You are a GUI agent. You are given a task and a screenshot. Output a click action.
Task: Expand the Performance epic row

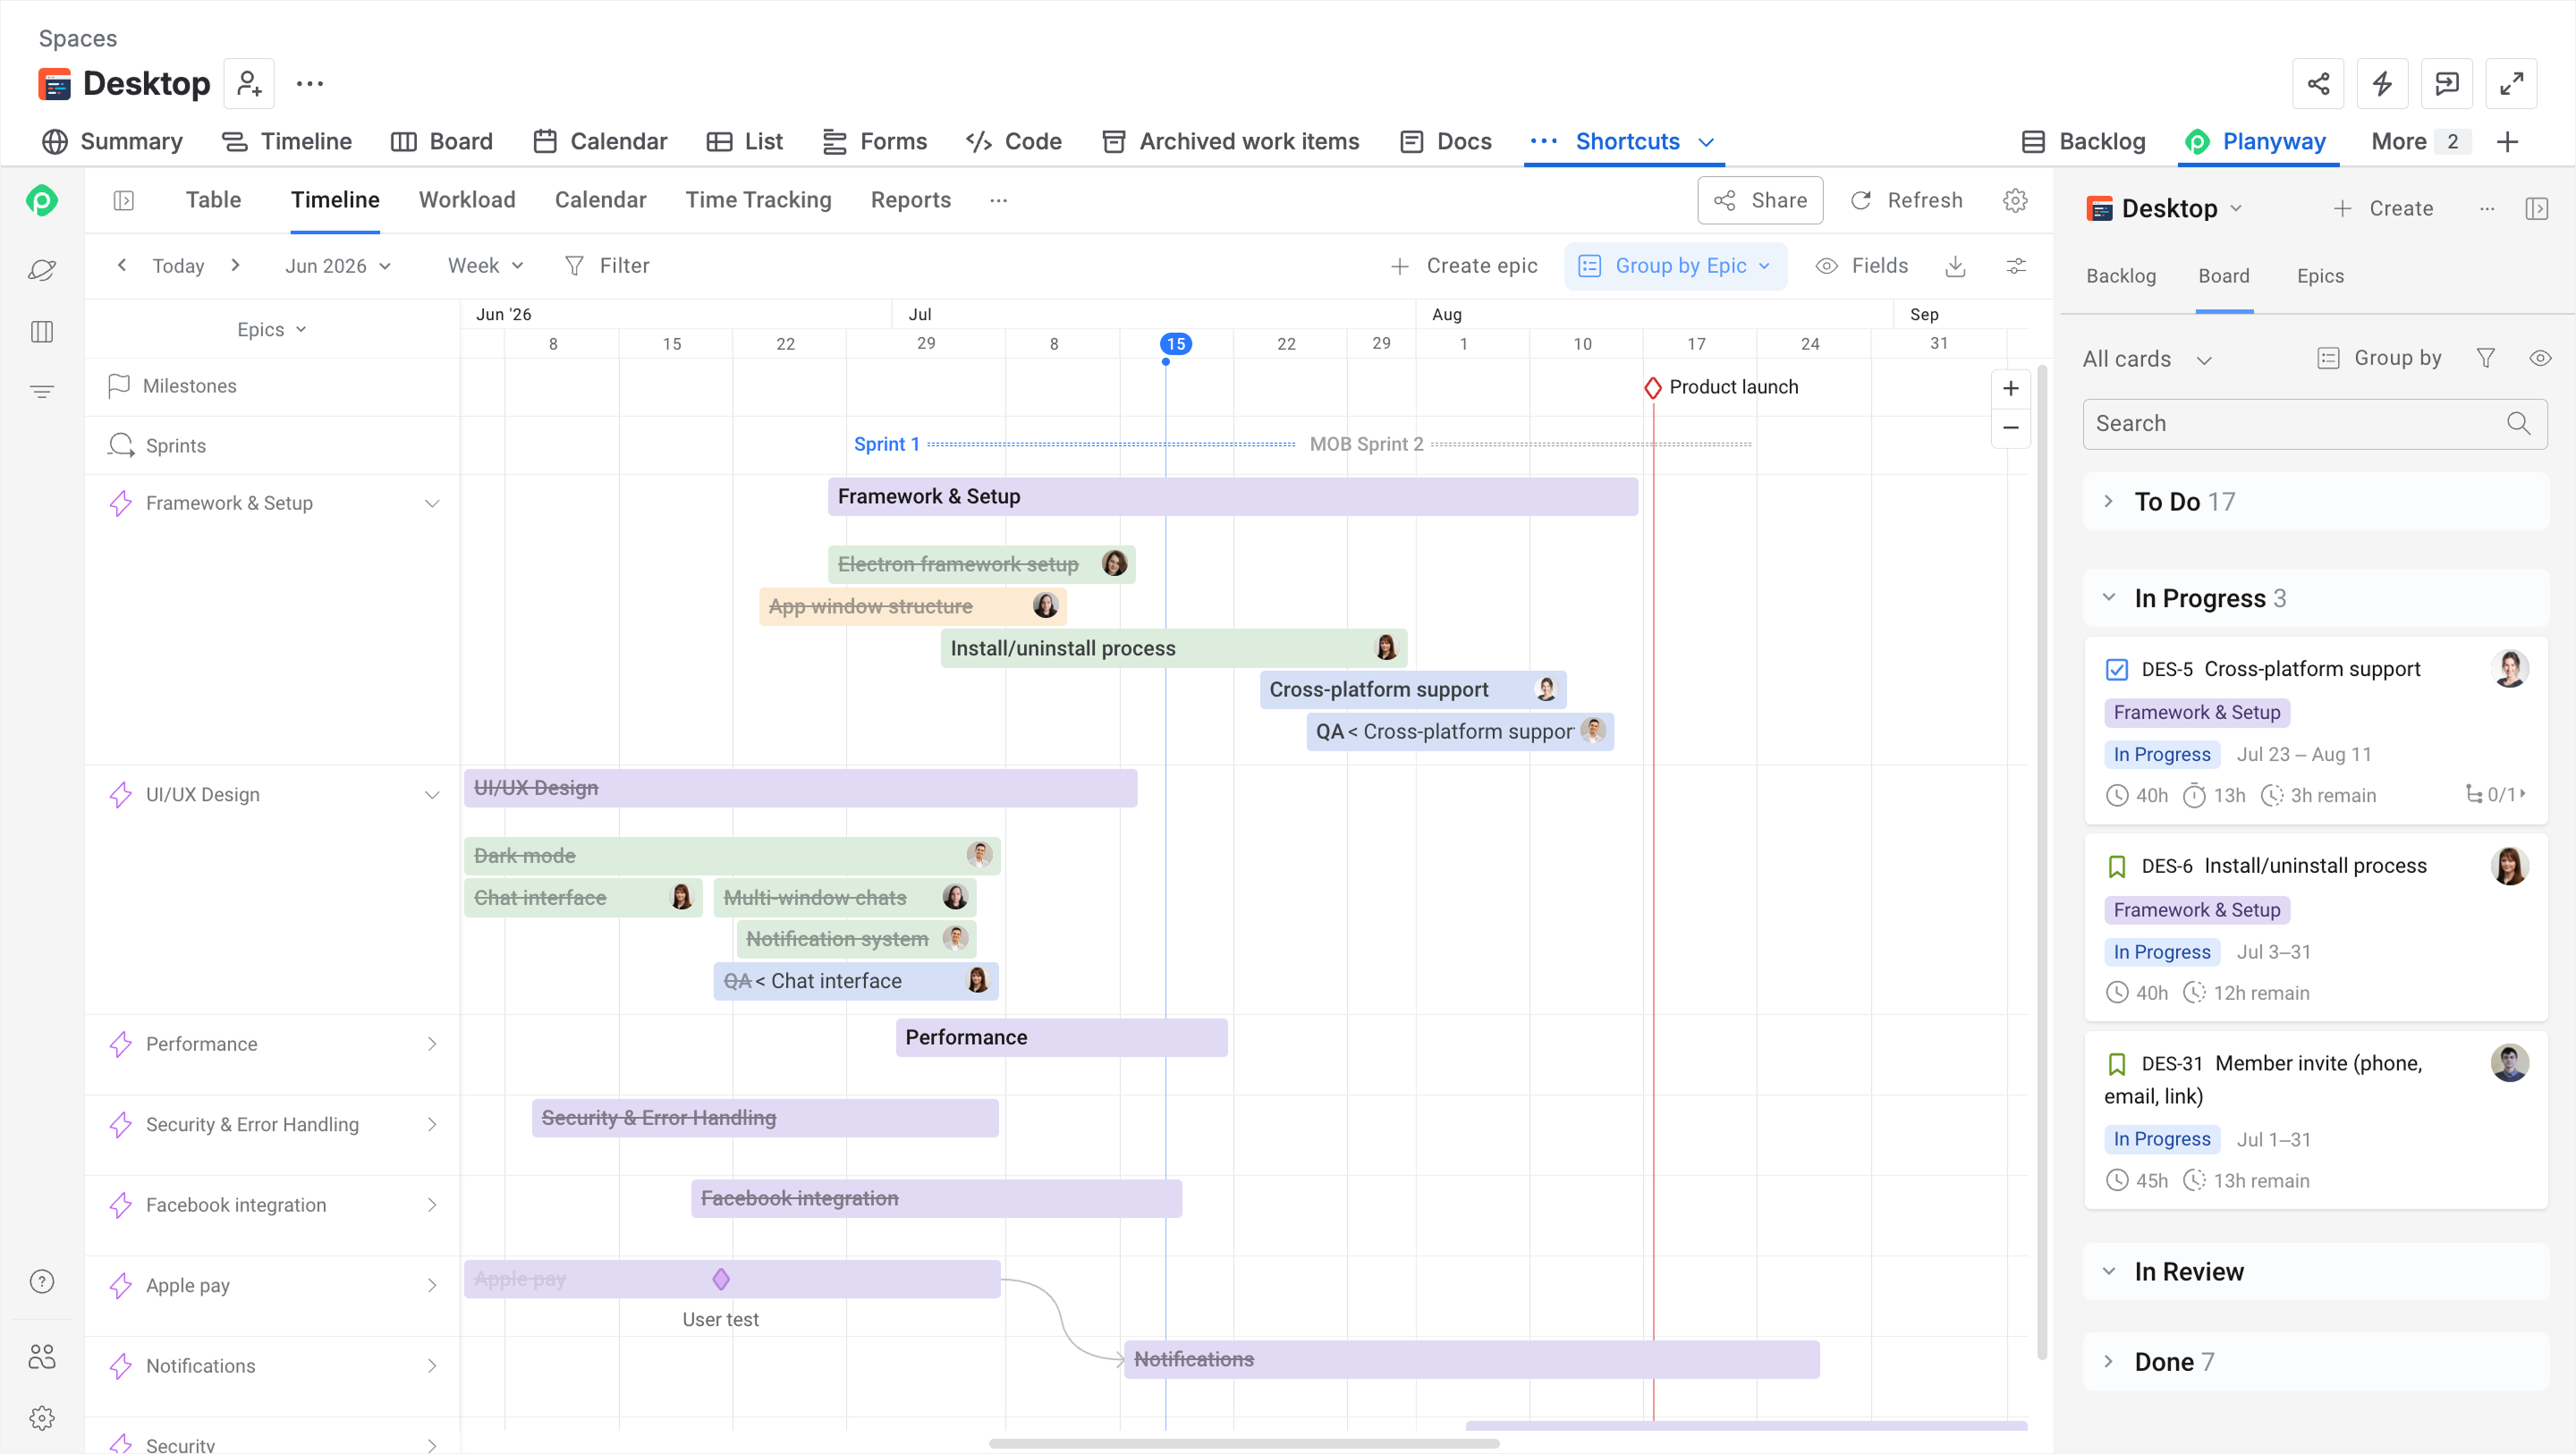pyautogui.click(x=432, y=1043)
